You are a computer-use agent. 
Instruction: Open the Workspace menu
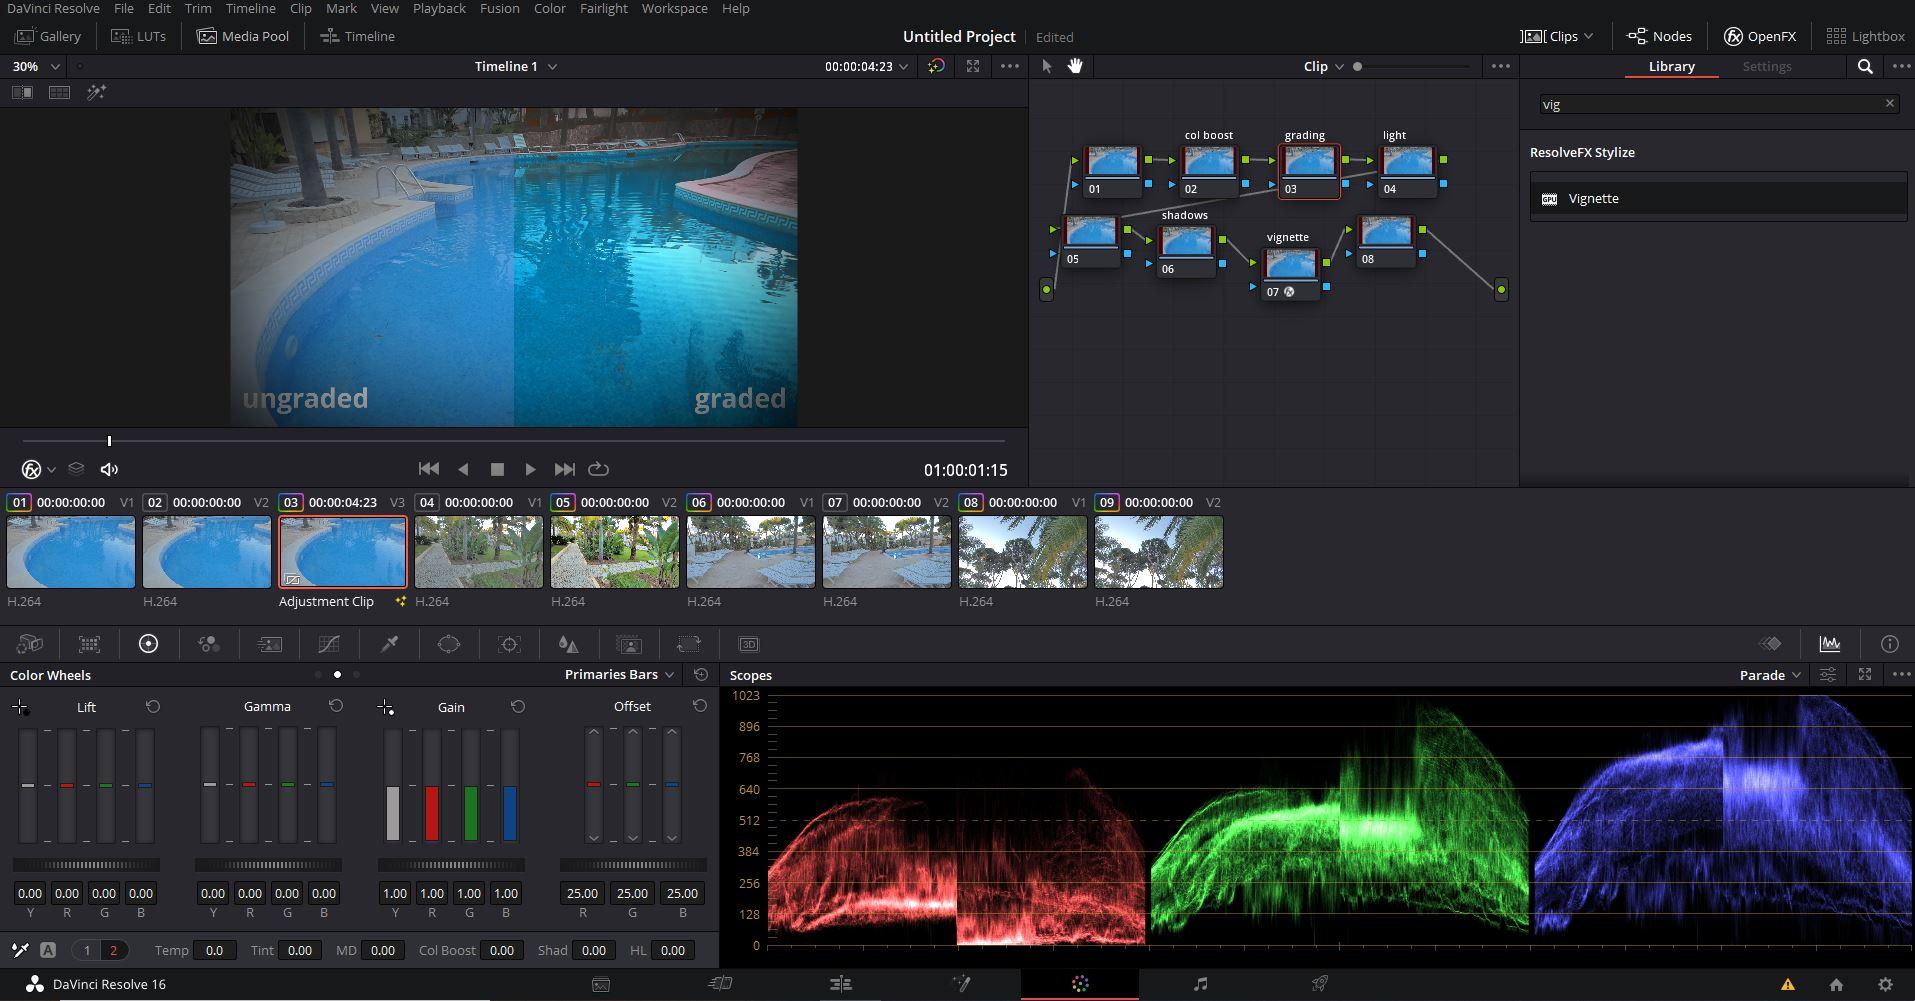click(674, 8)
